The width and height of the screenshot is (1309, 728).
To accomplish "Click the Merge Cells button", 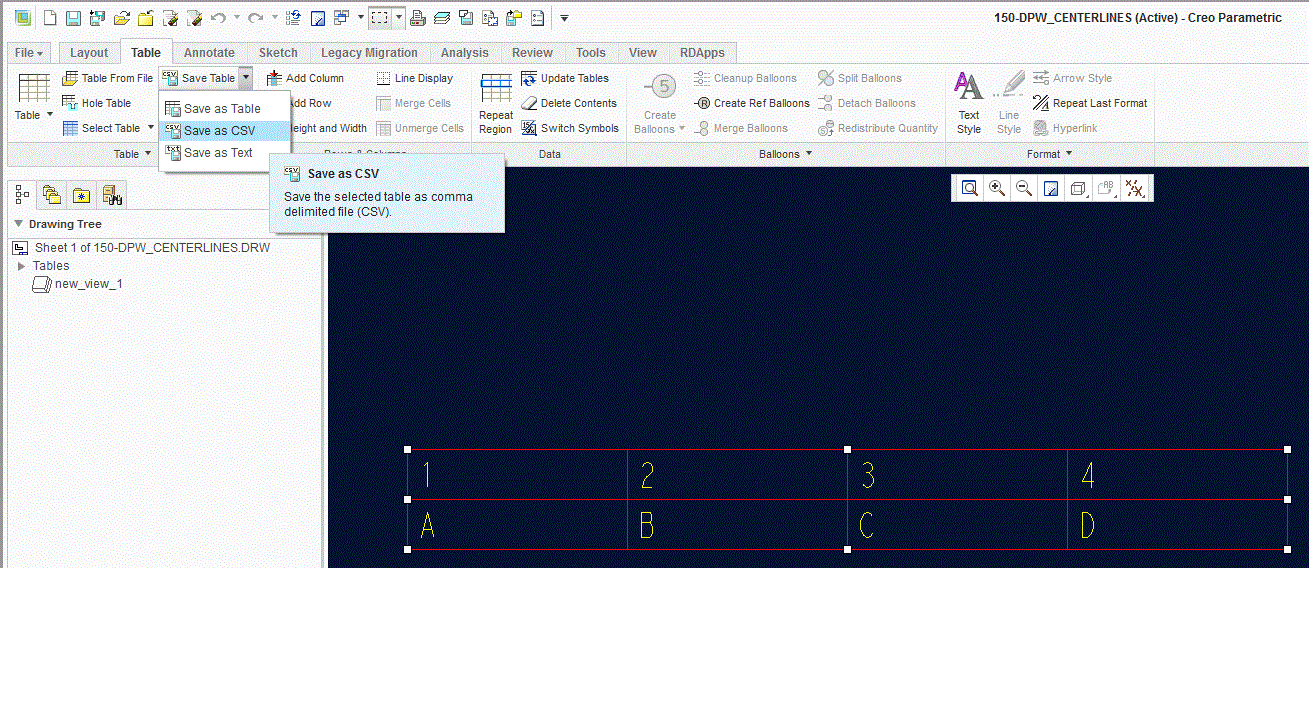I will 414,103.
